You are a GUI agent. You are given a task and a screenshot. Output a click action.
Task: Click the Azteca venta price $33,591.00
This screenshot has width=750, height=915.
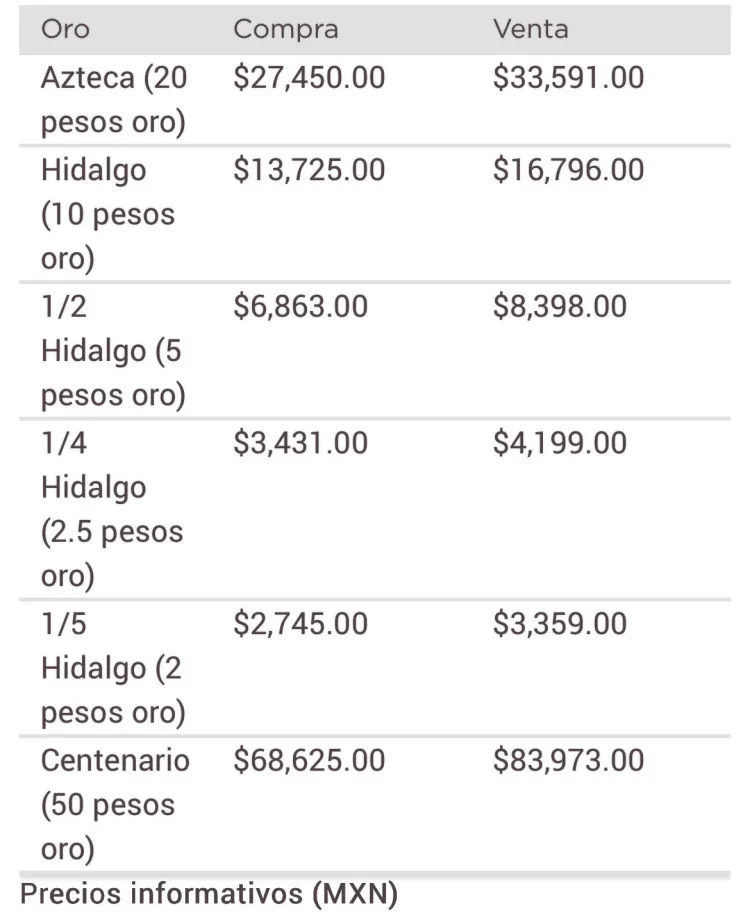pyautogui.click(x=568, y=78)
